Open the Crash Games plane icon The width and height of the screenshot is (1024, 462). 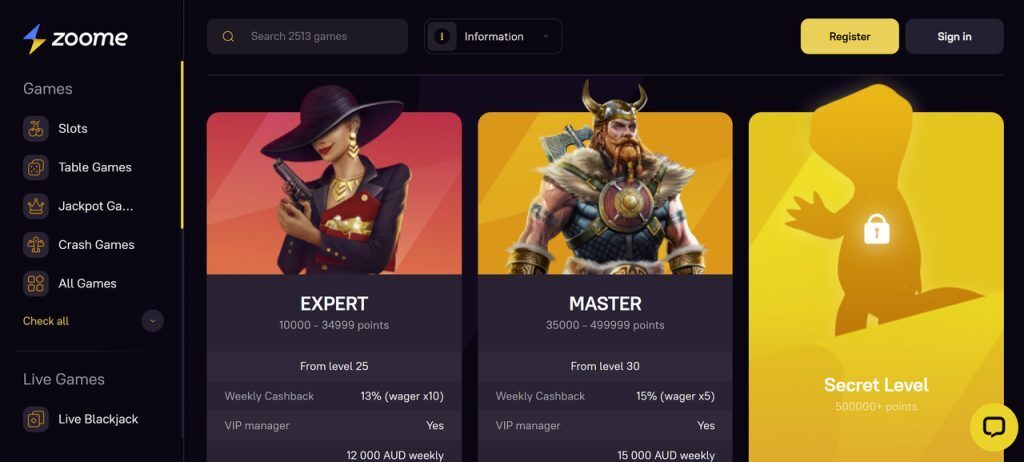[x=36, y=245]
